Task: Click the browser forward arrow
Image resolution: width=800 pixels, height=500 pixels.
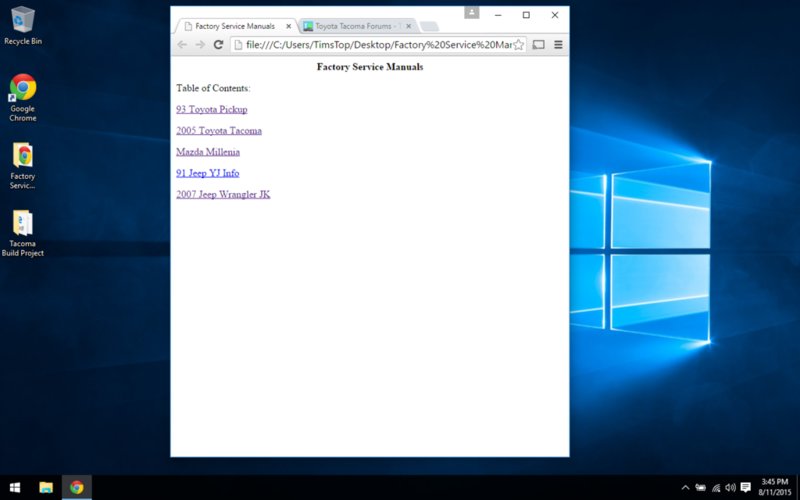Action: pyautogui.click(x=200, y=45)
